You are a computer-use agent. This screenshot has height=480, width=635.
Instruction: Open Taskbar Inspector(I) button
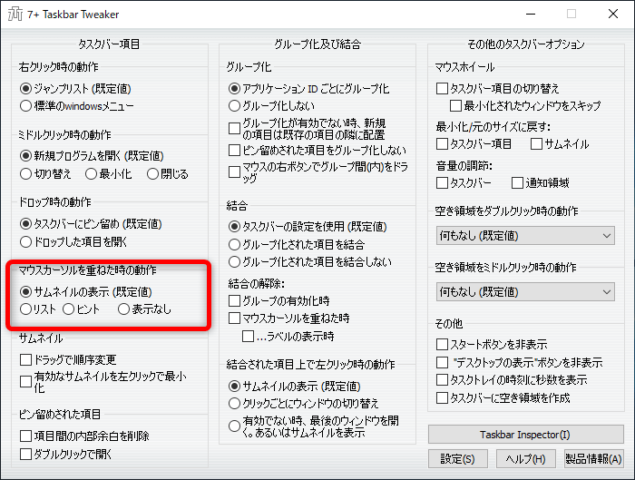point(526,435)
